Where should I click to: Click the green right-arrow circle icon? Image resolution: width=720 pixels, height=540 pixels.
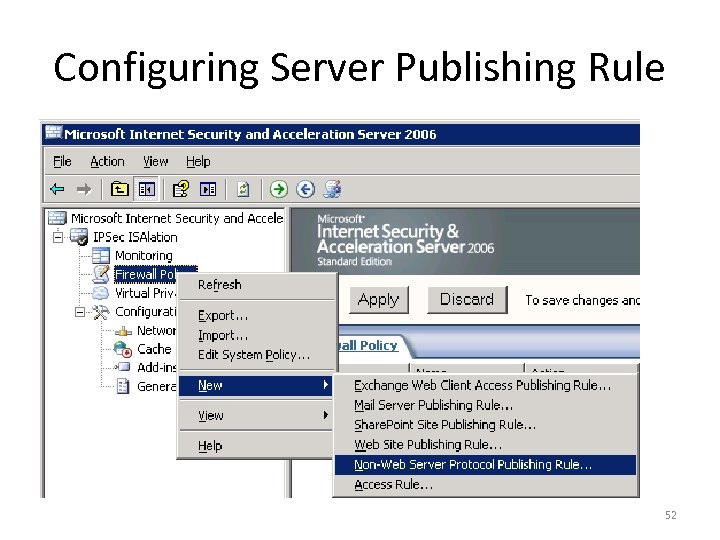click(279, 189)
